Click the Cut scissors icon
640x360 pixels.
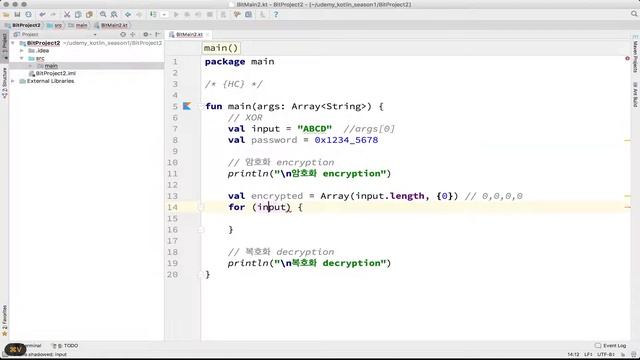point(67,15)
